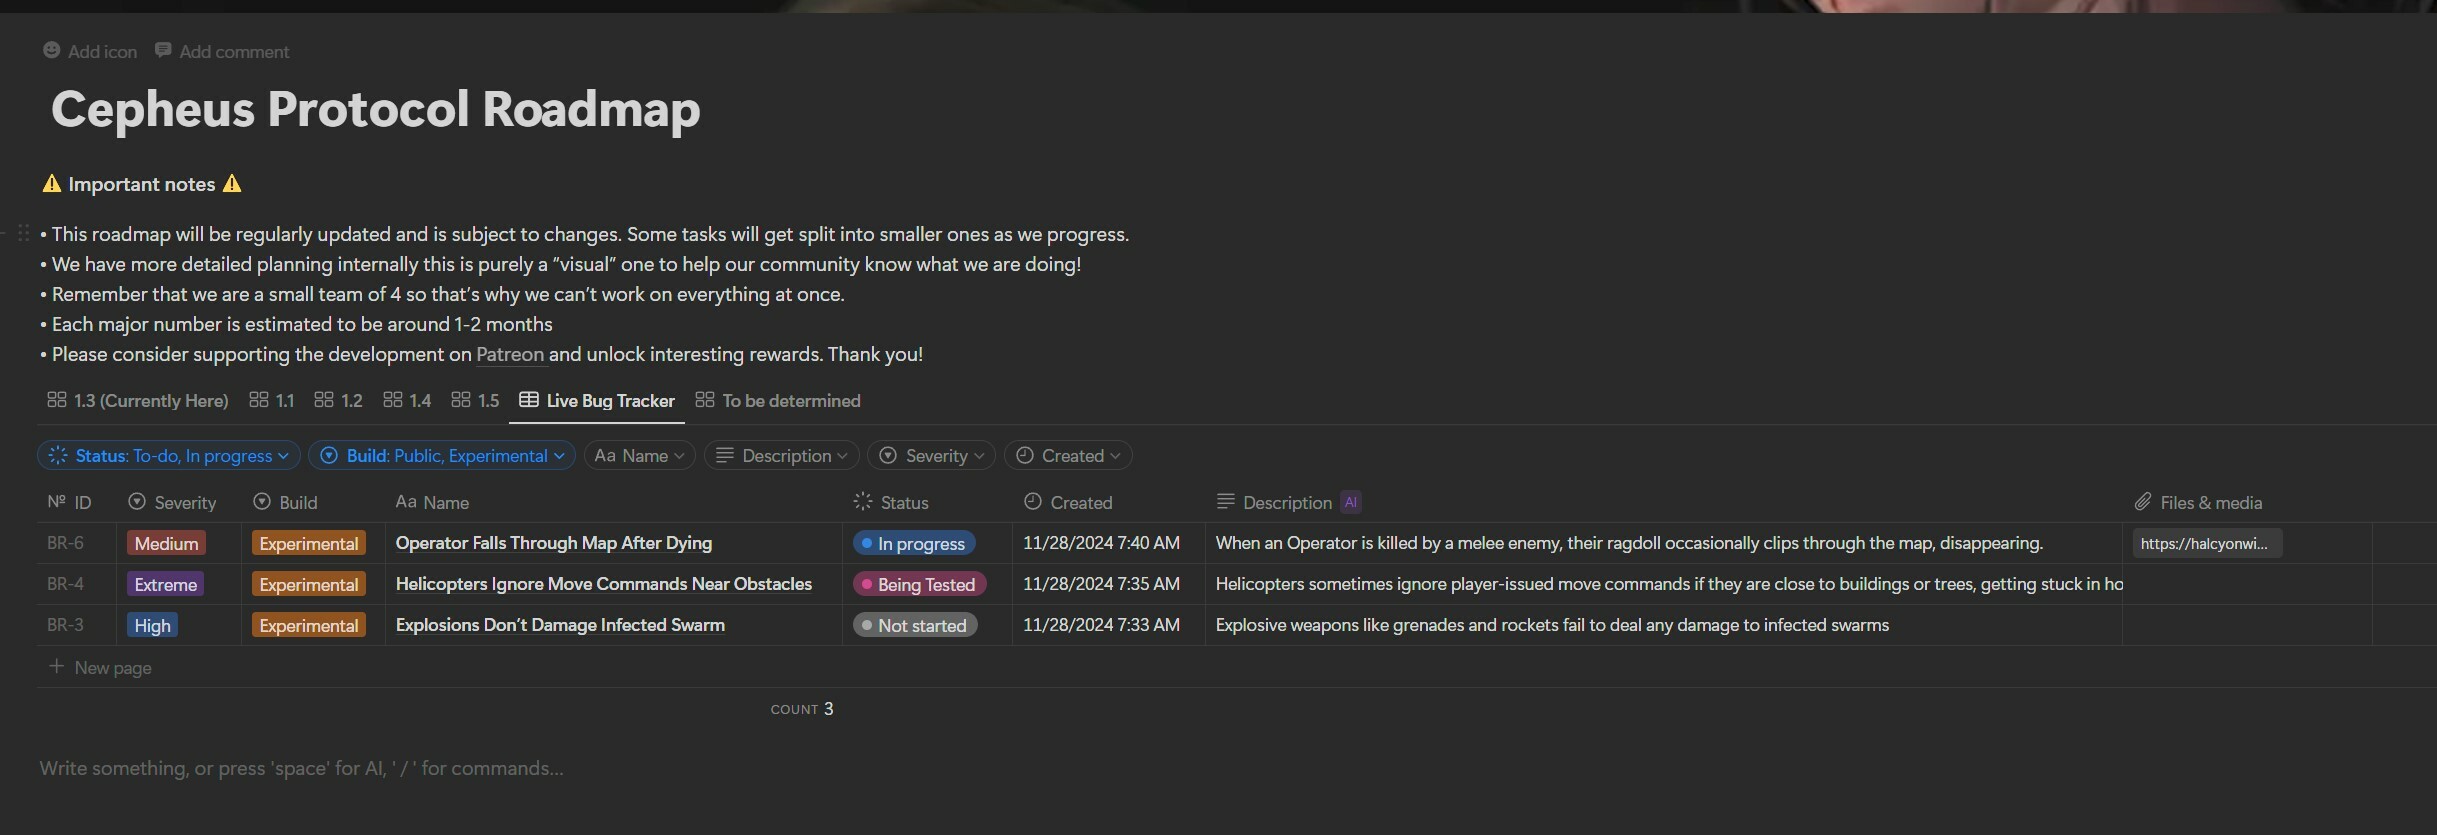
Task: Switch to the 1.3 (Currently Here) tab
Action: 138,401
